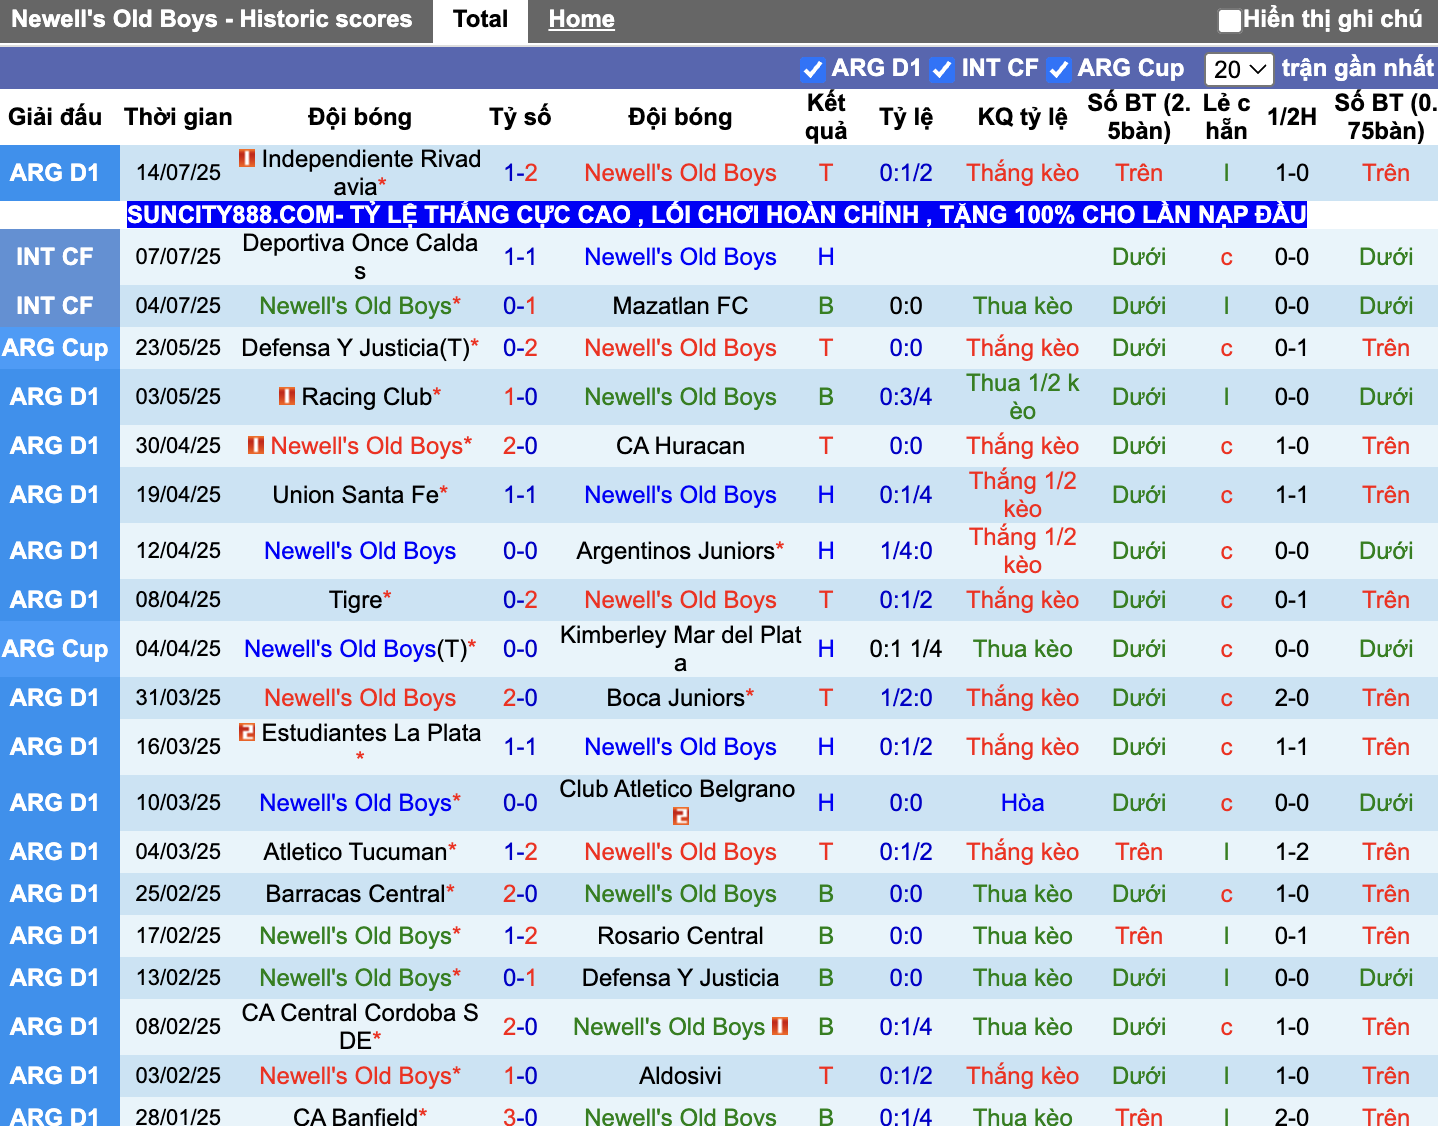Toggle the INT CF checkbox filter
This screenshot has width=1438, height=1126.
coord(941,69)
